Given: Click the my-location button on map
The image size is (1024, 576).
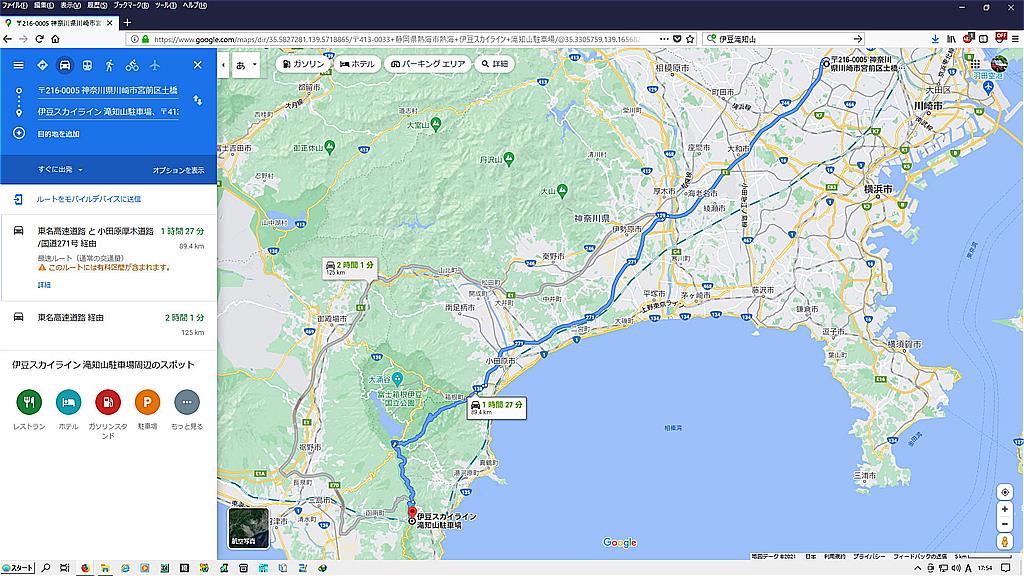Looking at the screenshot, I should click(1004, 492).
